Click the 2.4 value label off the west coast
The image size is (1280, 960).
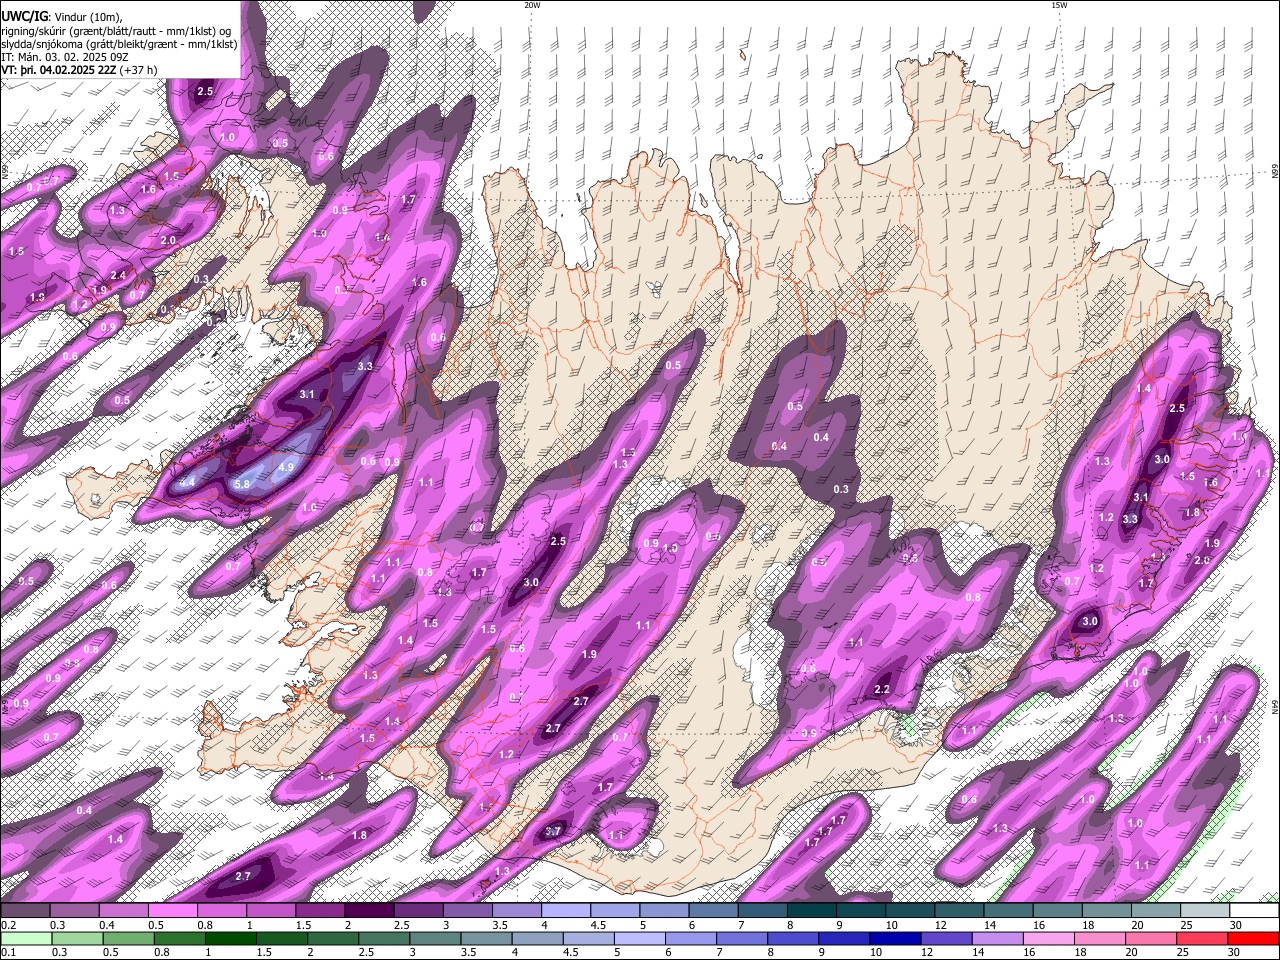118,275
